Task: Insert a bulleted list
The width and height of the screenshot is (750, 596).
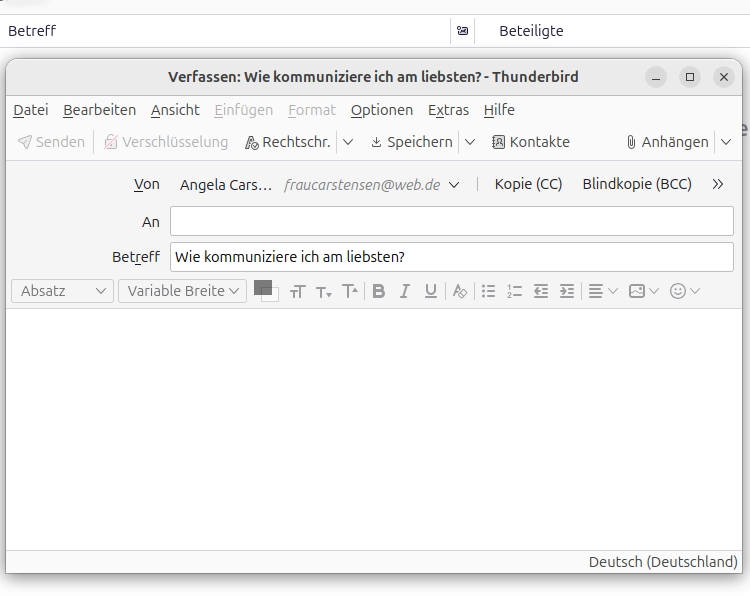Action: tap(488, 291)
